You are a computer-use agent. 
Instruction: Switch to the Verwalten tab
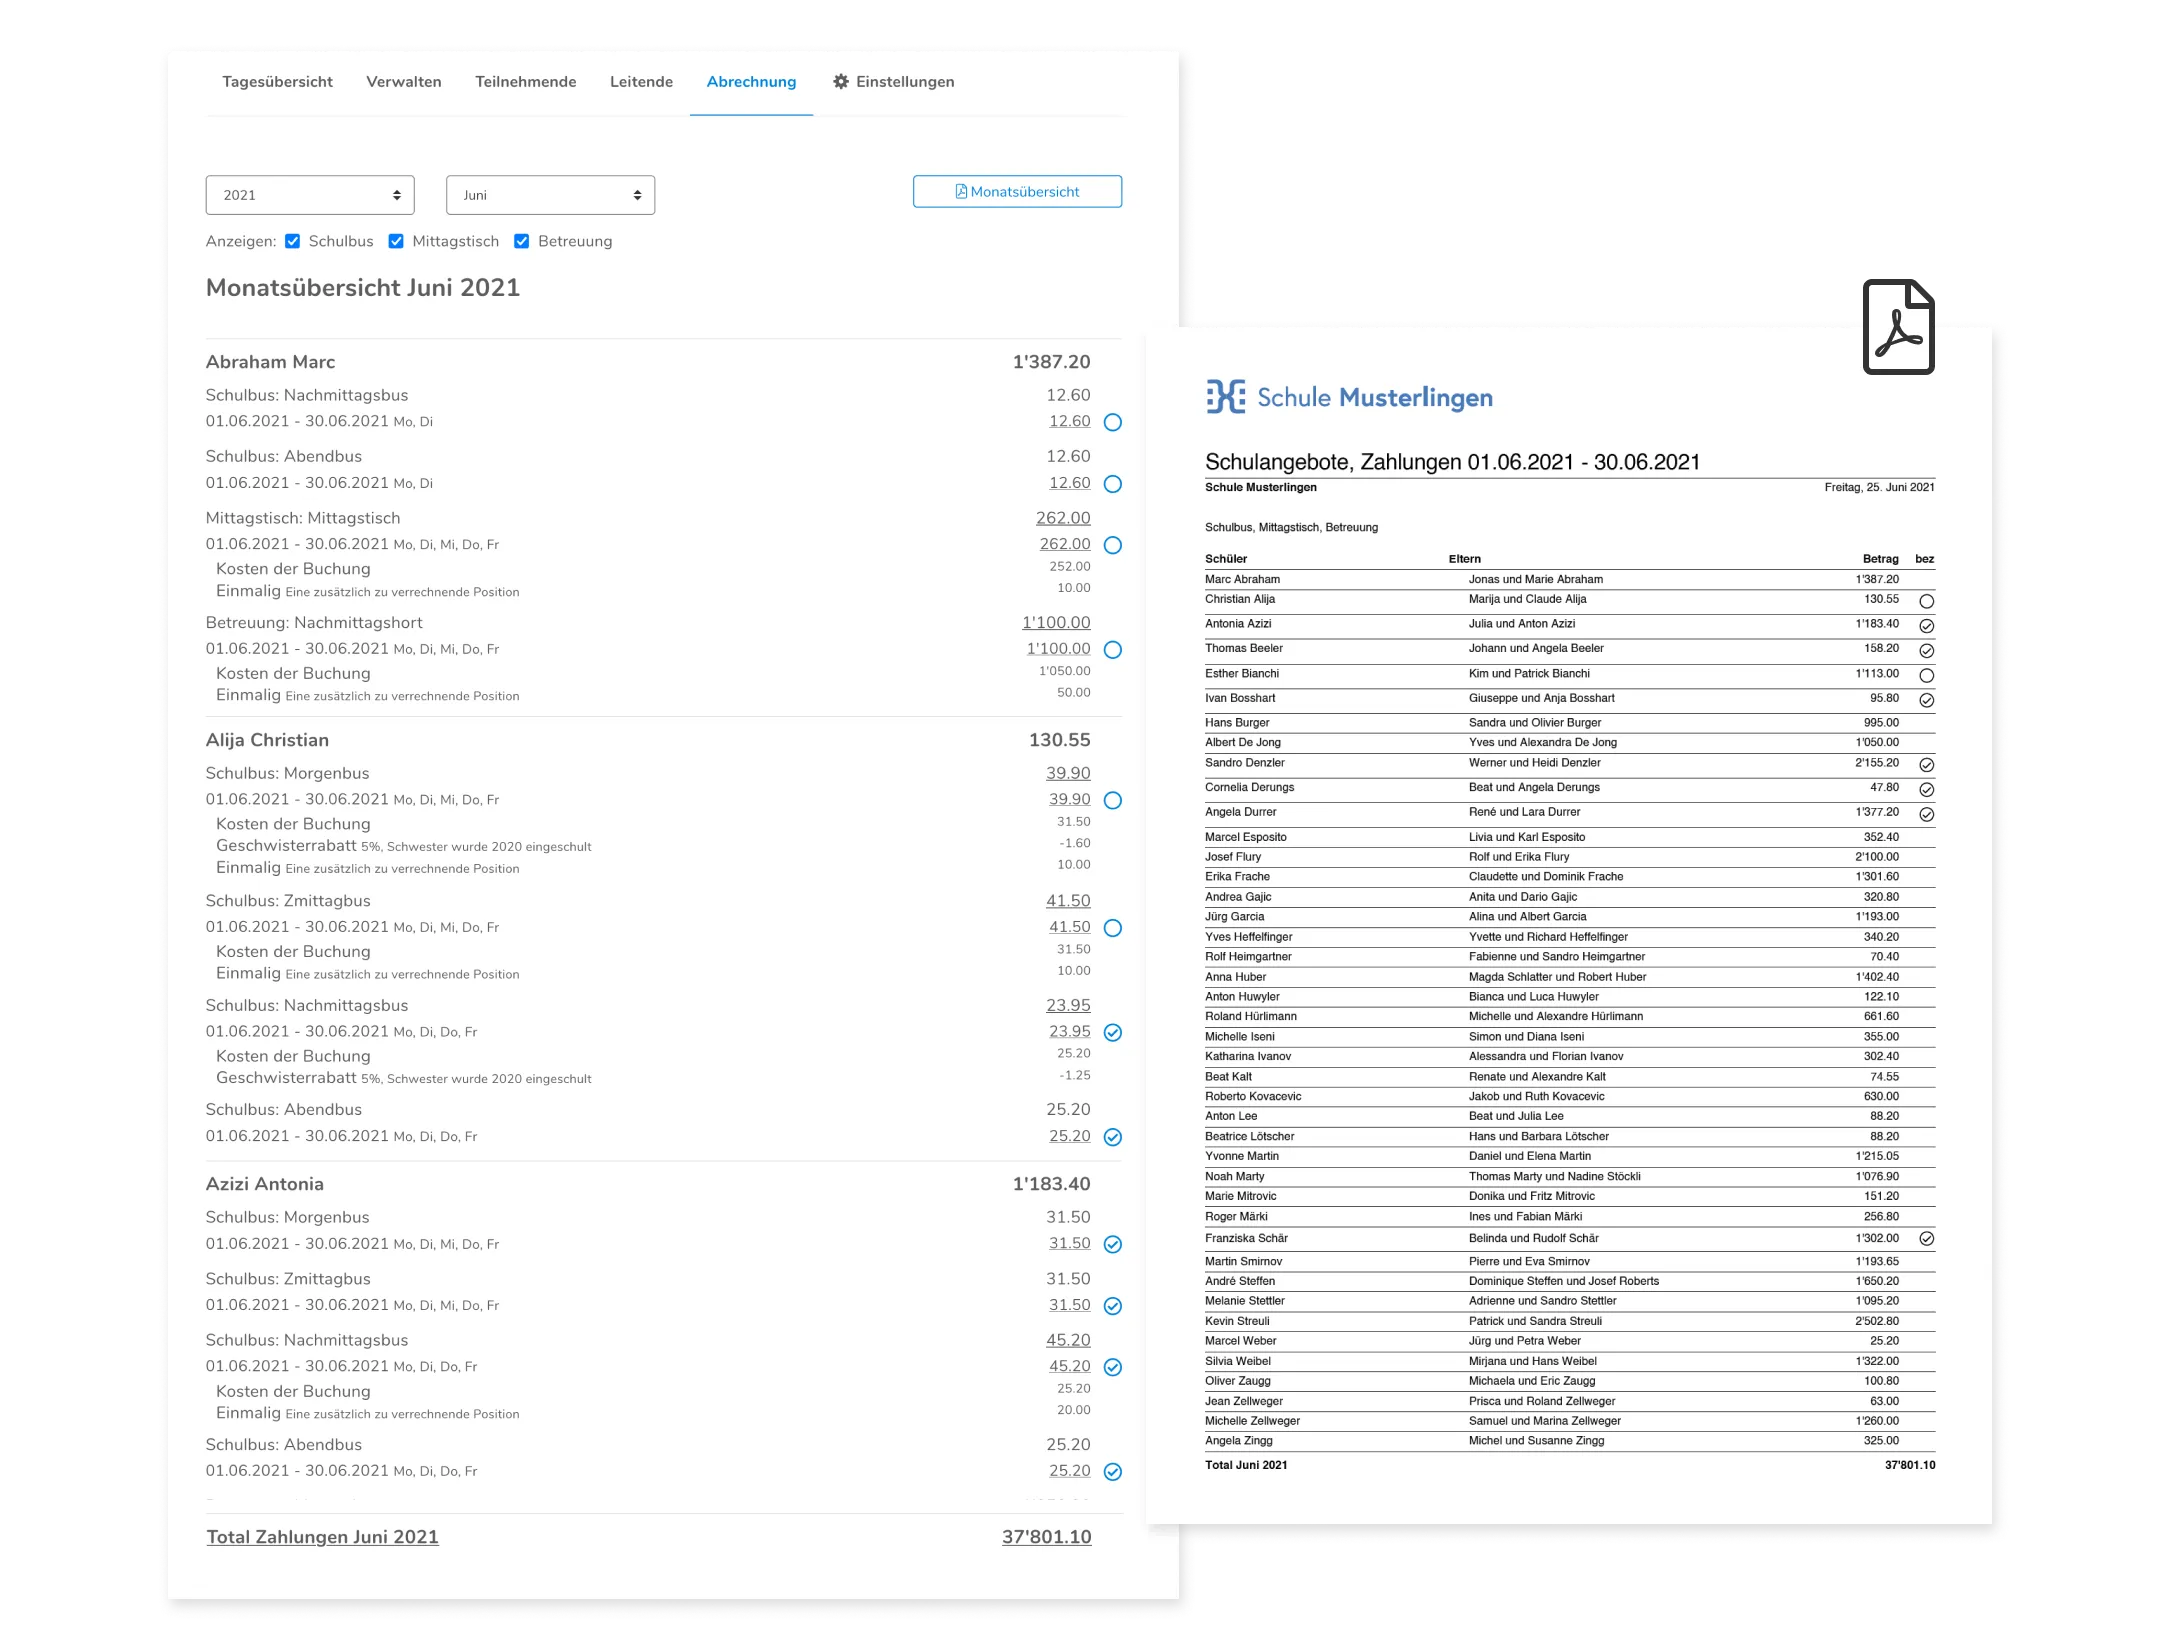404,82
